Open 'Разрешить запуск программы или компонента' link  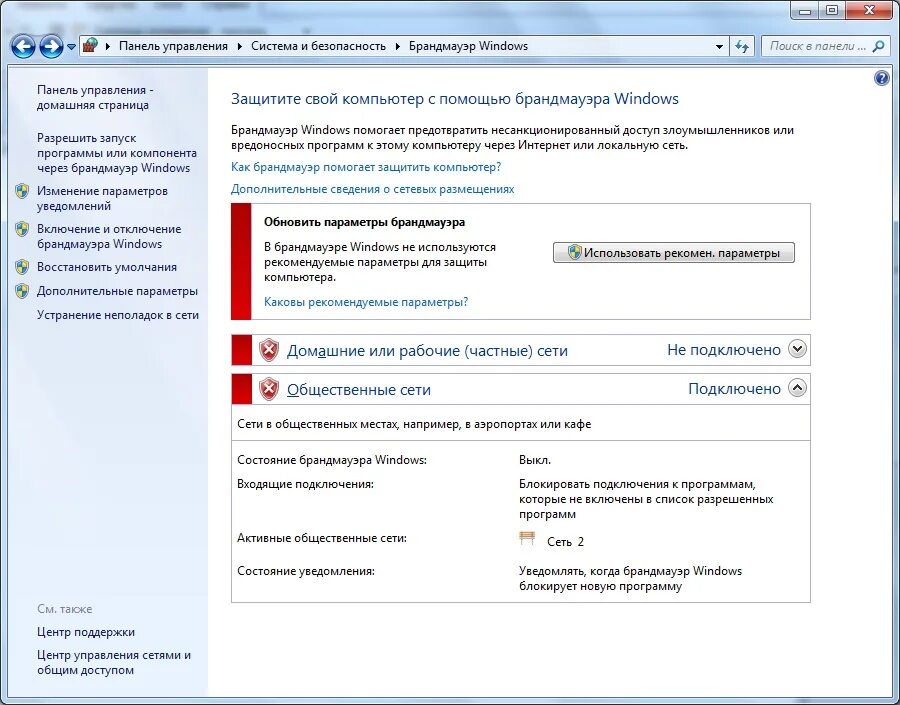(117, 153)
